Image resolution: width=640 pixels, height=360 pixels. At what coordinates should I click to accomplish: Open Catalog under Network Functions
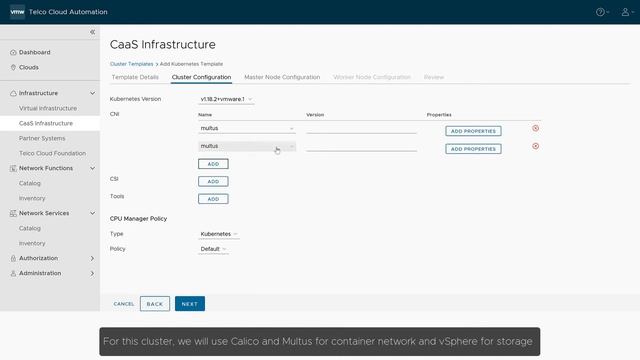tap(30, 183)
